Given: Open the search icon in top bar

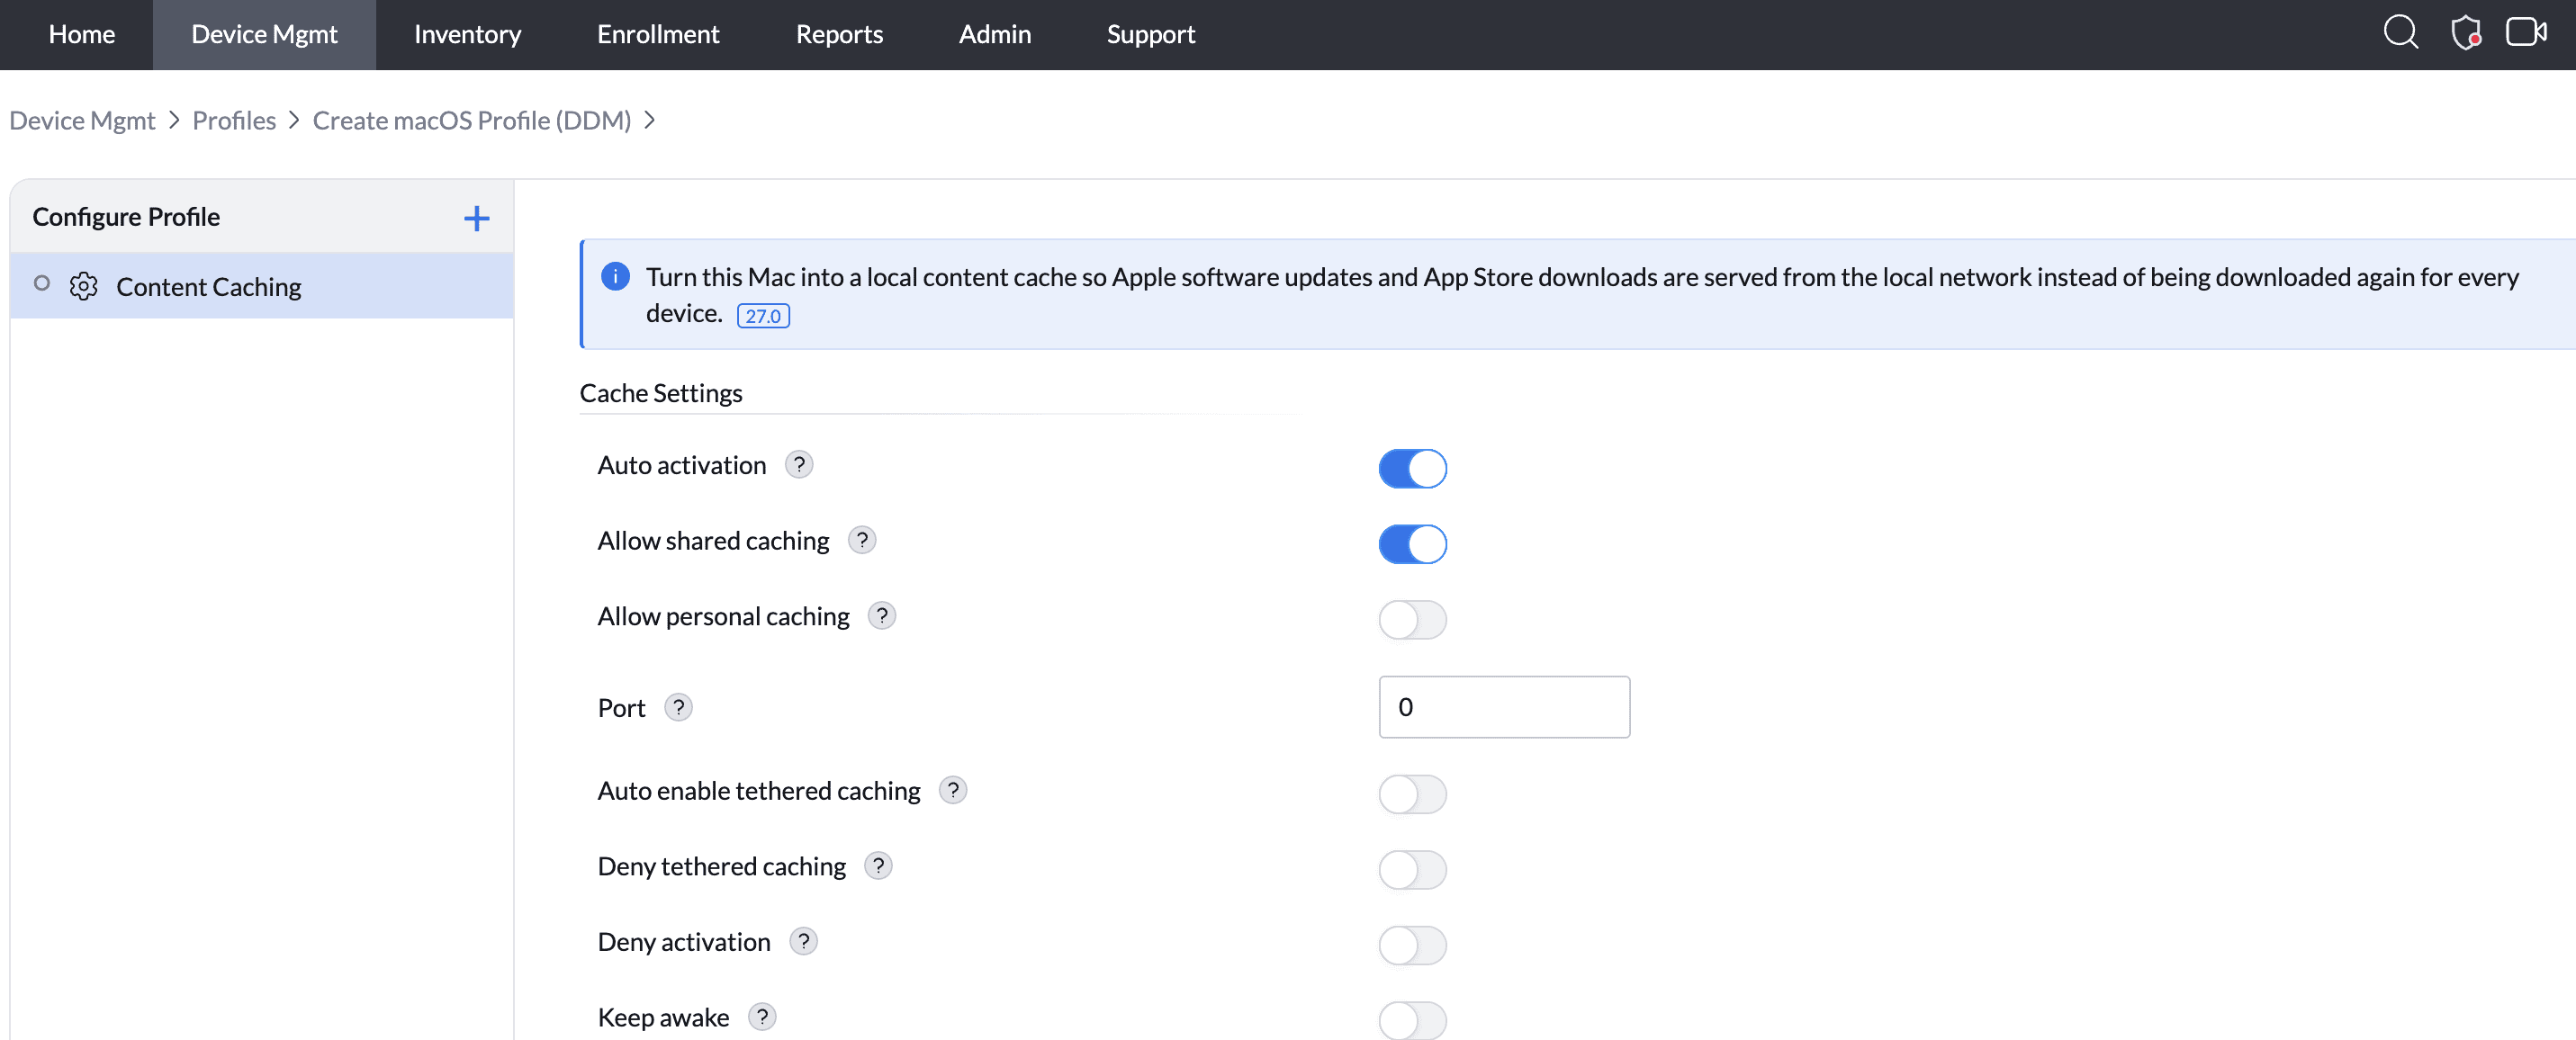Looking at the screenshot, I should coord(2400,33).
